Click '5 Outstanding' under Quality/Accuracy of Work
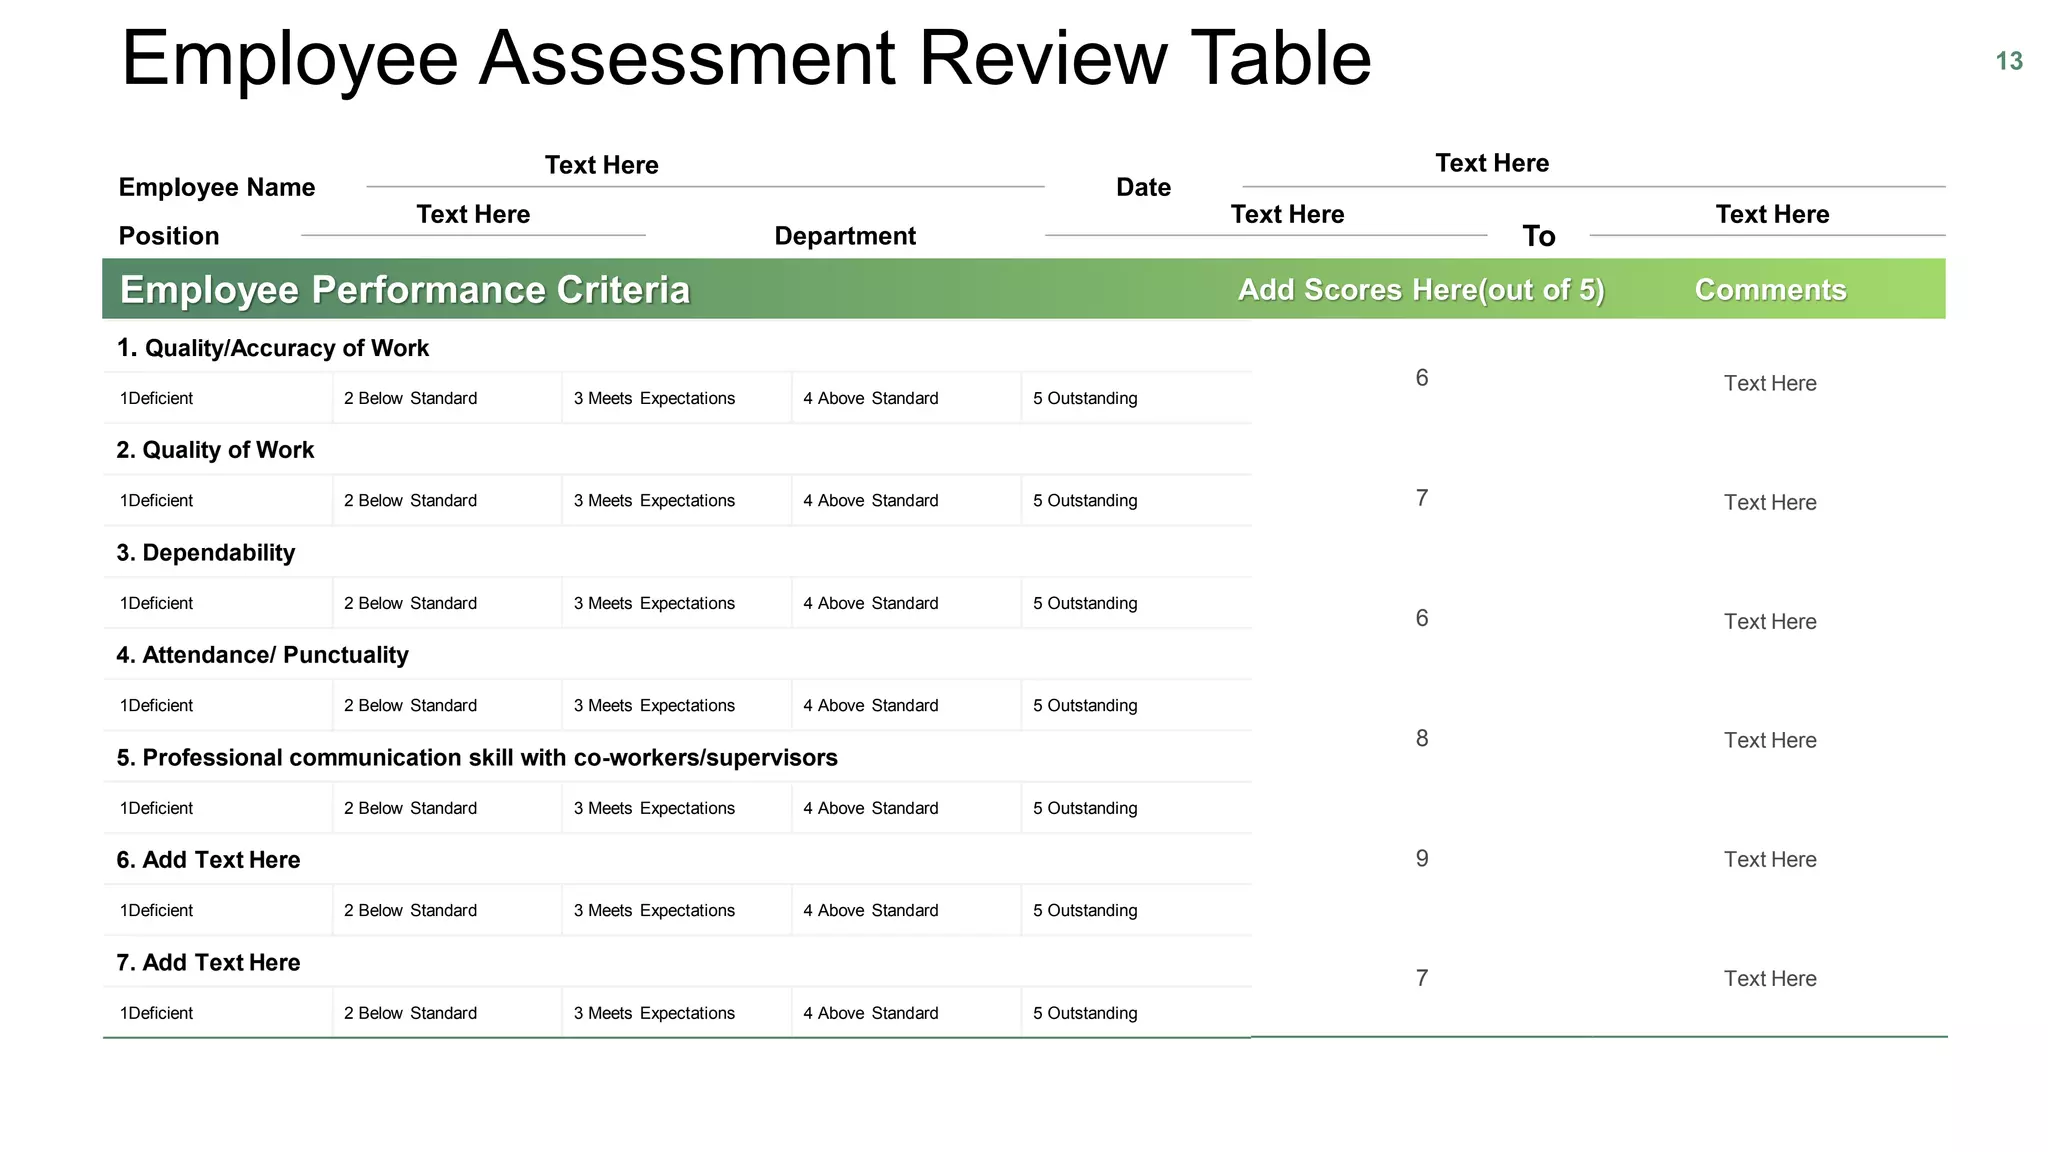This screenshot has width=2048, height=1152. (x=1085, y=398)
